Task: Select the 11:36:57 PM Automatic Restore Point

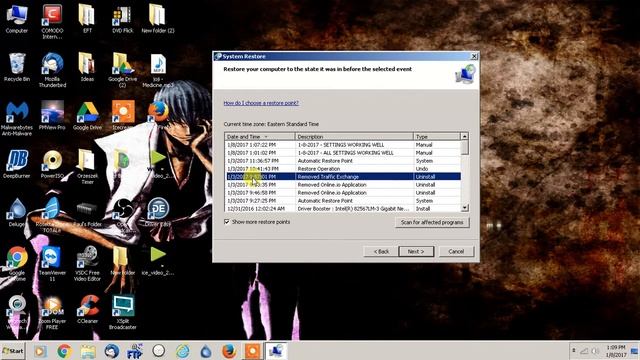Action: [x=343, y=161]
